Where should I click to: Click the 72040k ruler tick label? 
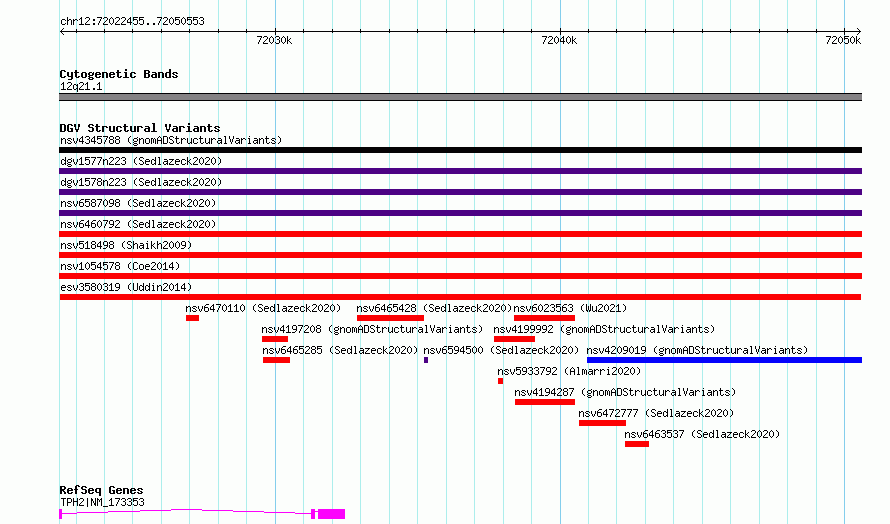559,40
